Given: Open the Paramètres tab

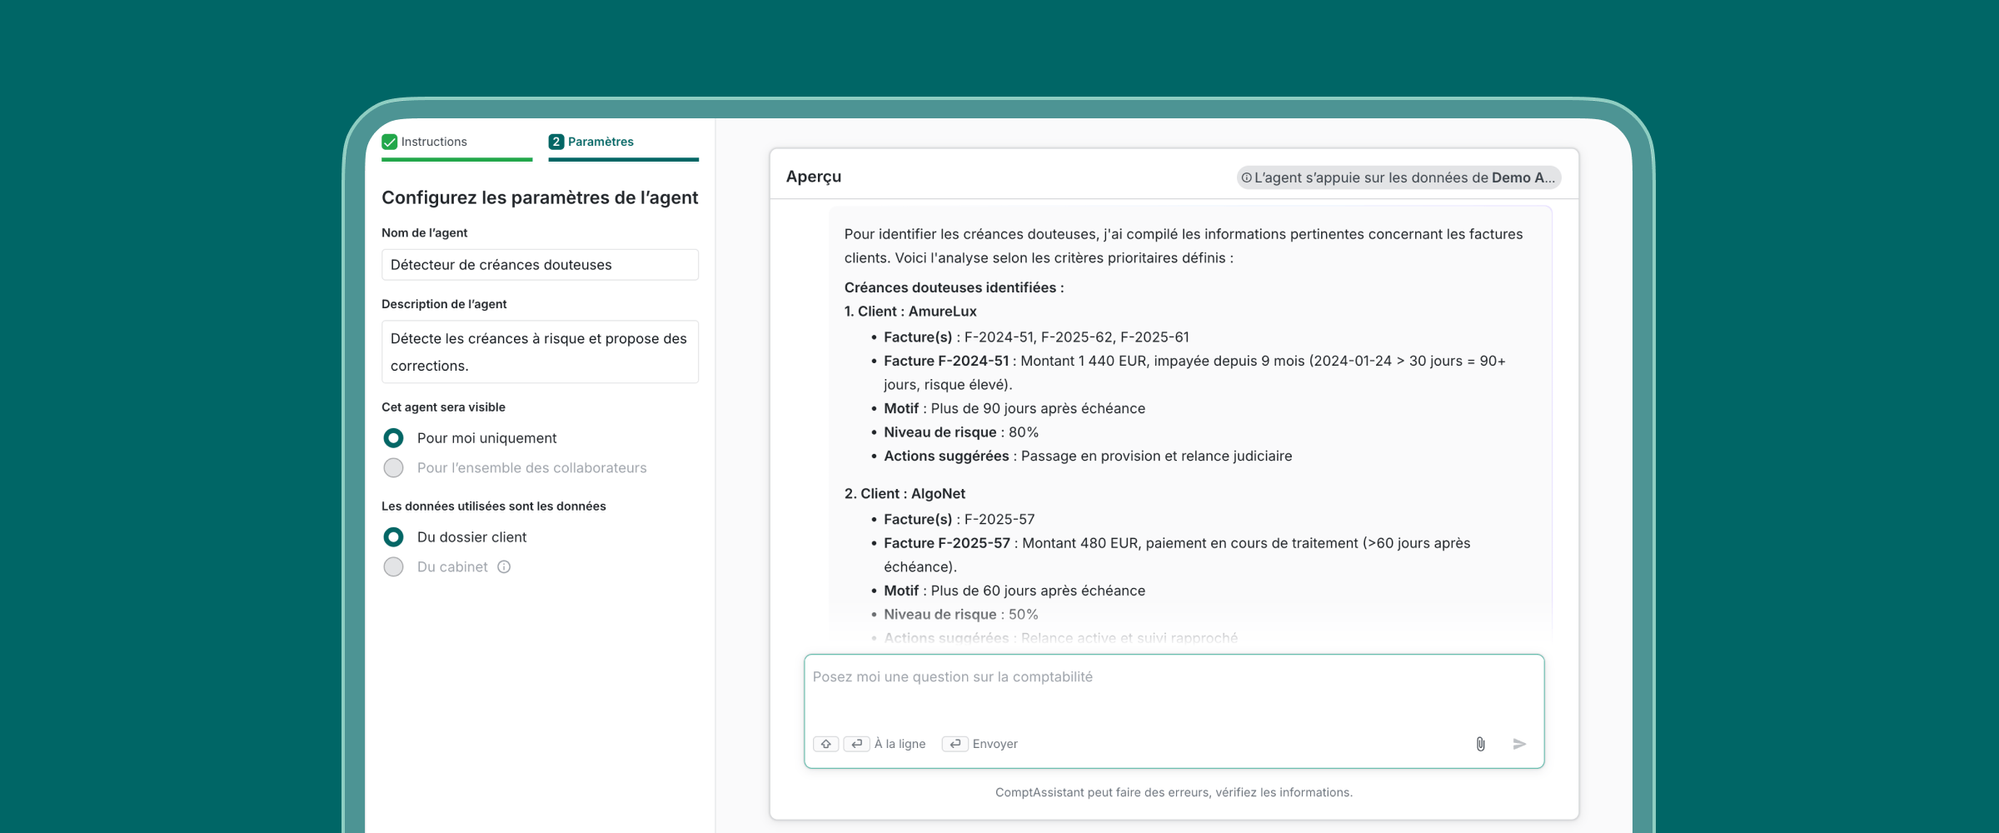Looking at the screenshot, I should pos(601,142).
